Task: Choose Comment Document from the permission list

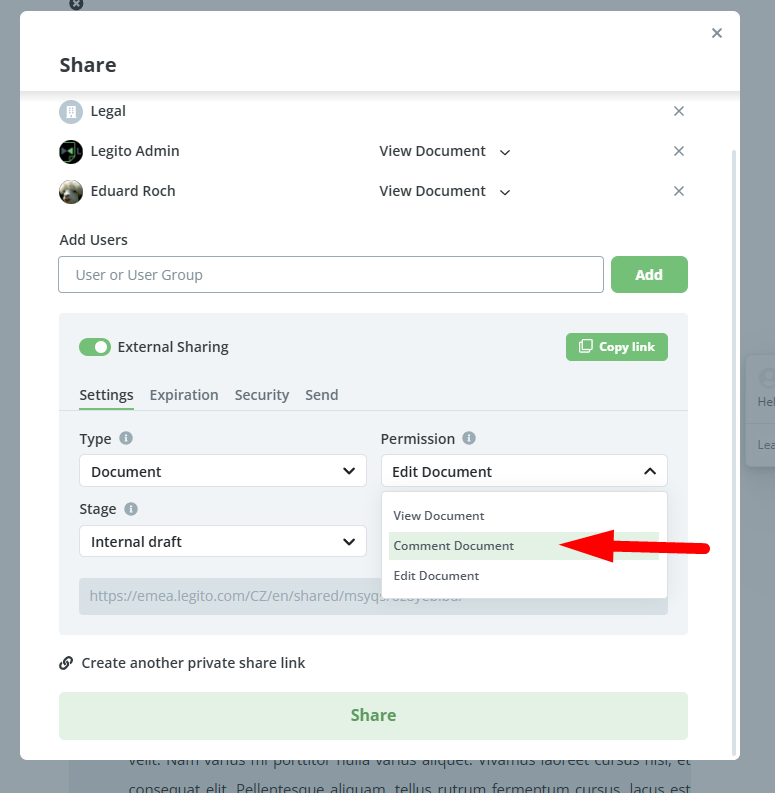Action: (x=454, y=546)
